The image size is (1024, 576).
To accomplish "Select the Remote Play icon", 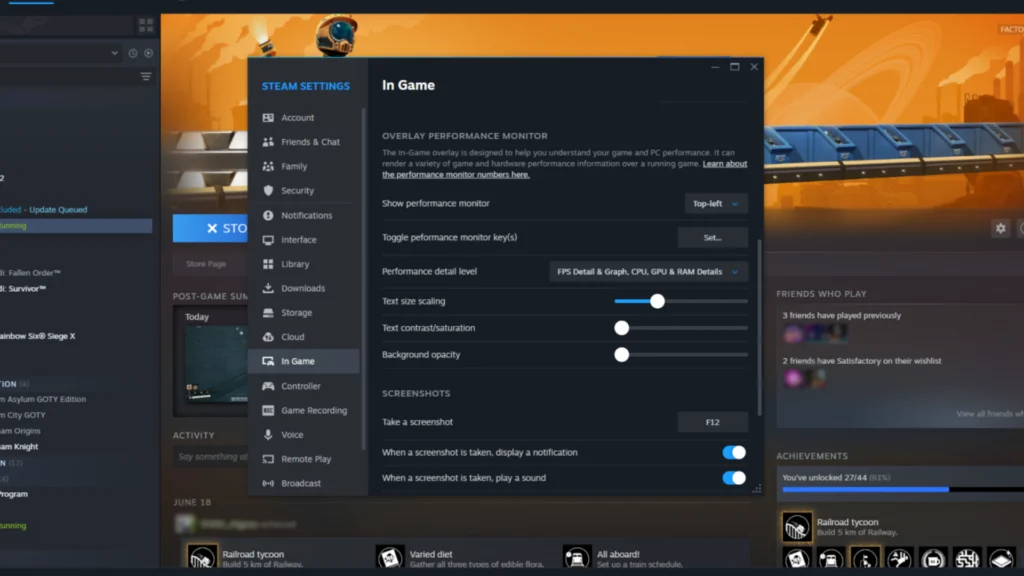I will coord(268,459).
